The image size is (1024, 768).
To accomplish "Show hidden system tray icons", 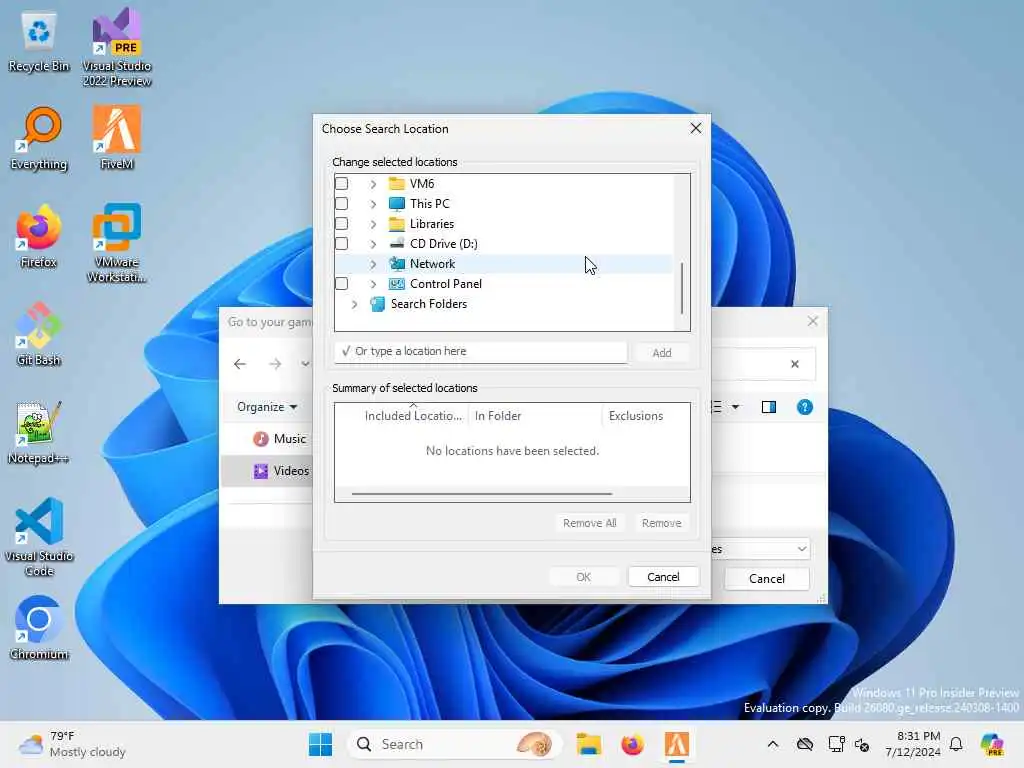I will pyautogui.click(x=773, y=744).
